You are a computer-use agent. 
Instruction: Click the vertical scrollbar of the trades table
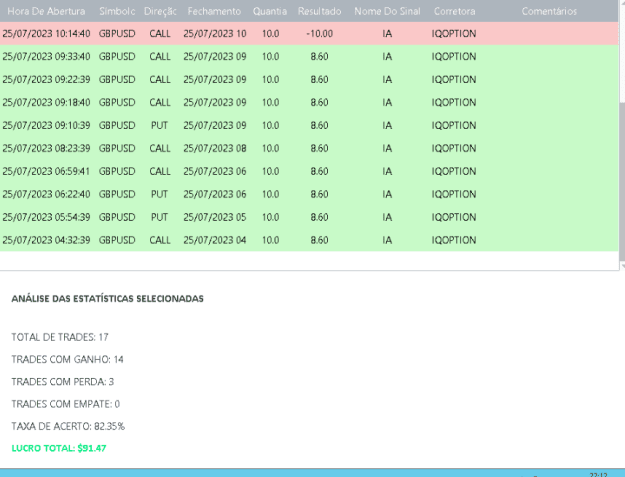tap(622, 135)
